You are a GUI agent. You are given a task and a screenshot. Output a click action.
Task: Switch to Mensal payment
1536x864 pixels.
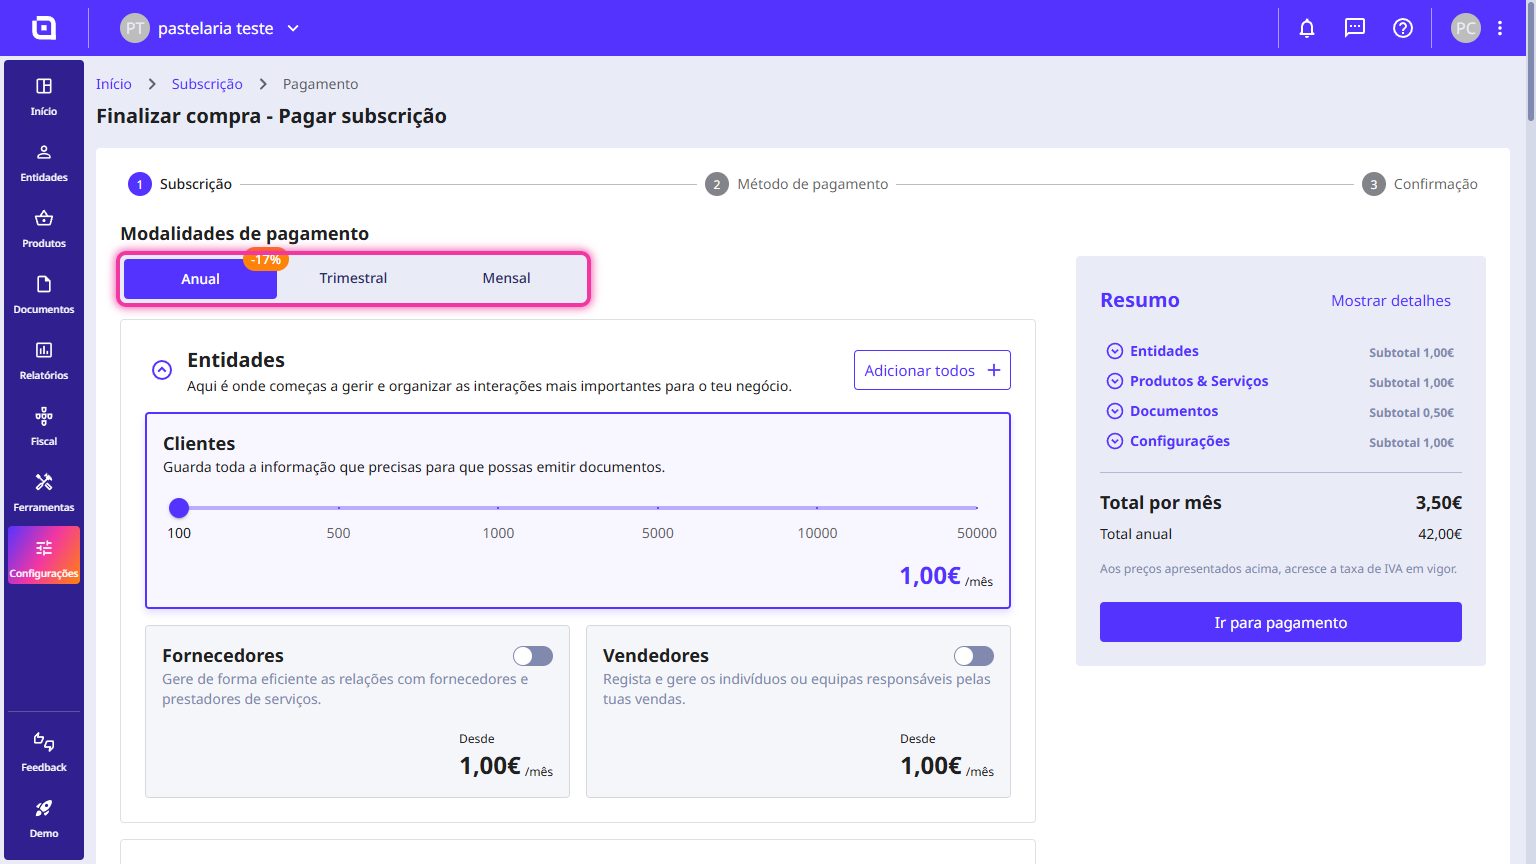click(506, 278)
